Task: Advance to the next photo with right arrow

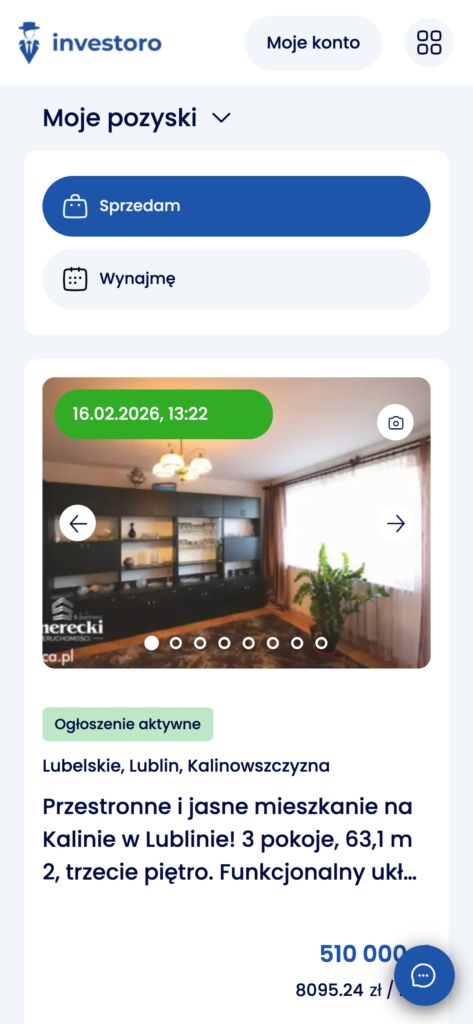Action: click(x=395, y=523)
